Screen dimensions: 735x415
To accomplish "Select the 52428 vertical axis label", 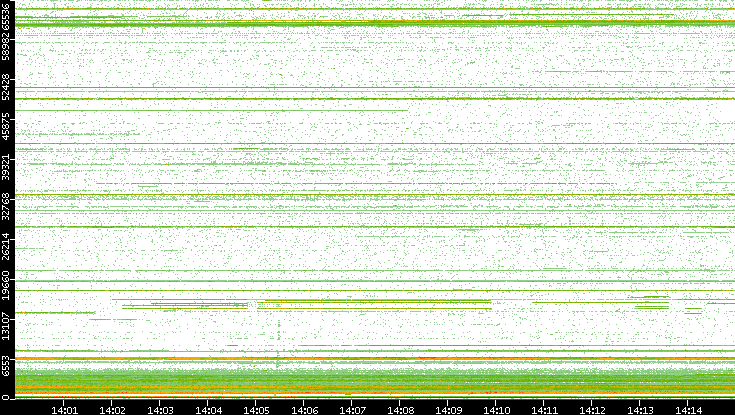I will (7, 90).
